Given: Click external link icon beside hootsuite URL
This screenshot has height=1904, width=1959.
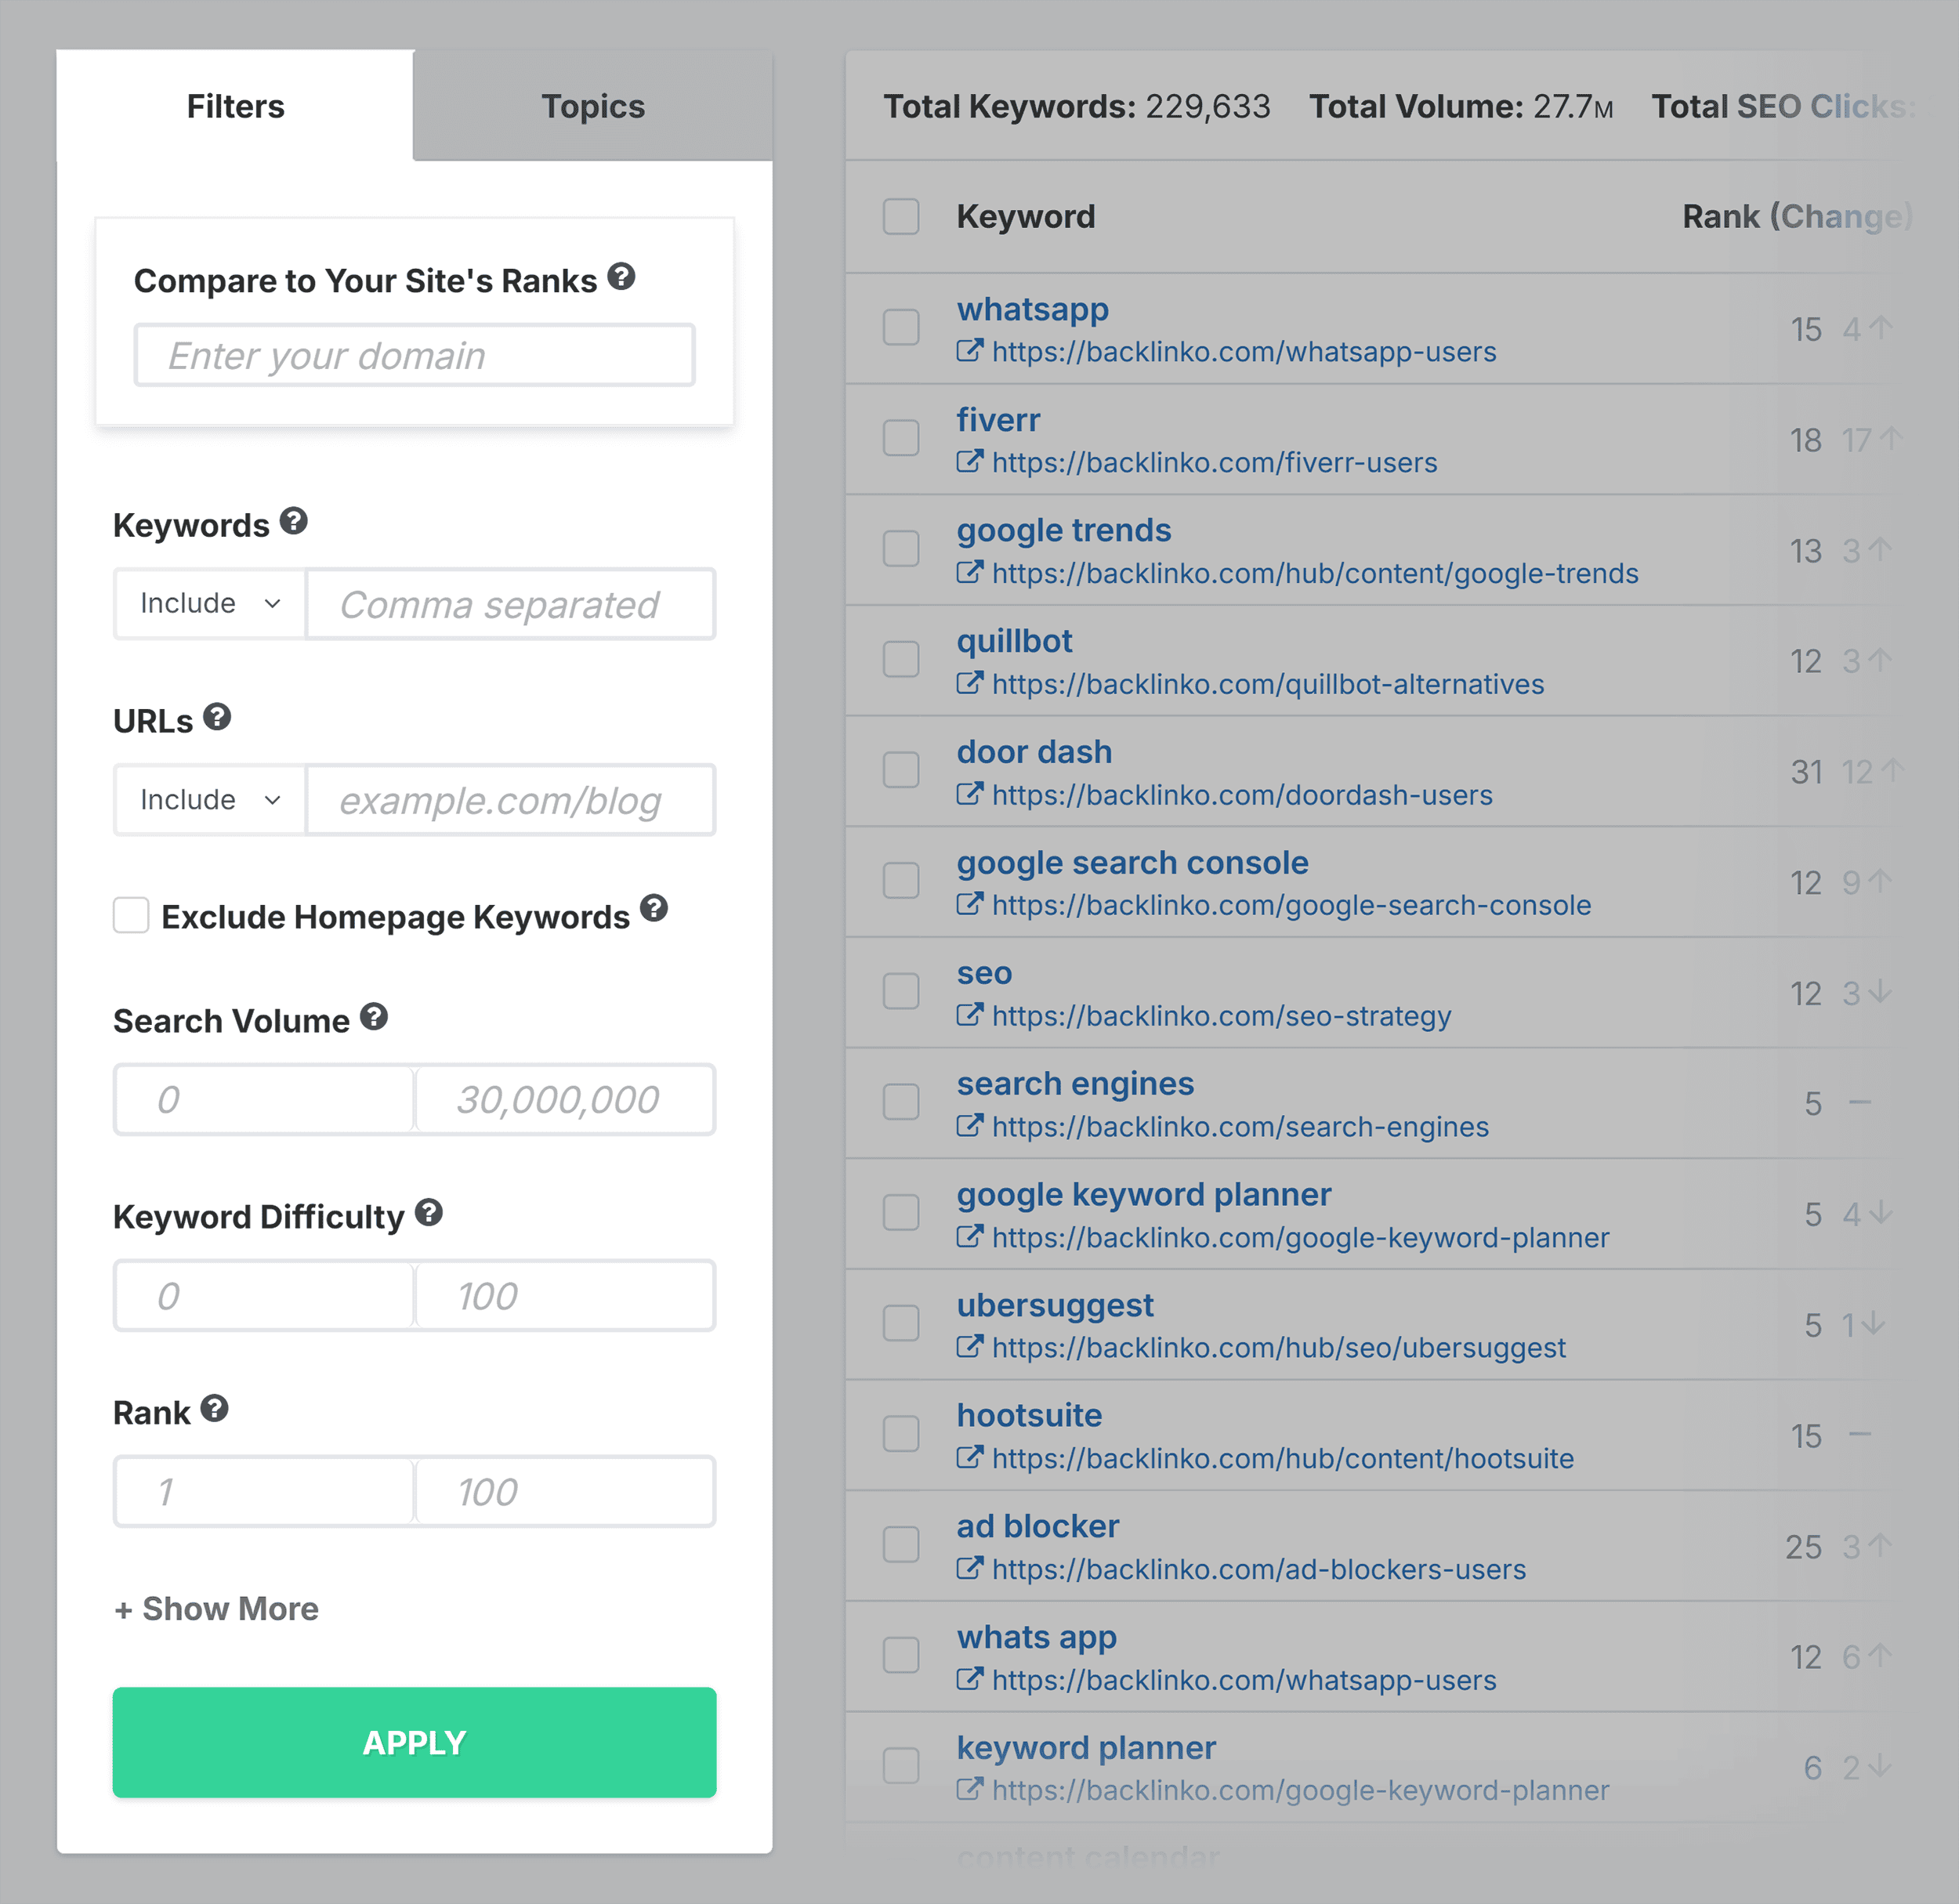Looking at the screenshot, I should coord(970,1459).
